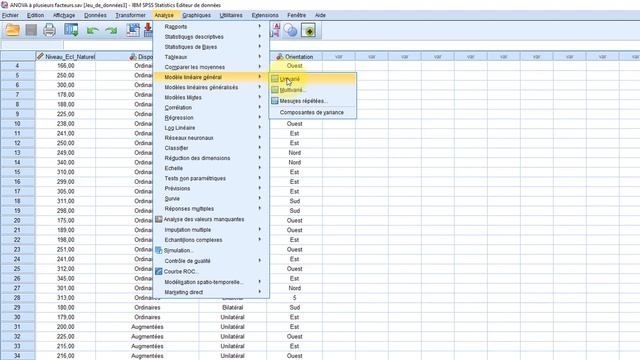Image resolution: width=640 pixels, height=360 pixels.
Task: Close the open Analyse menu
Action: 164,15
